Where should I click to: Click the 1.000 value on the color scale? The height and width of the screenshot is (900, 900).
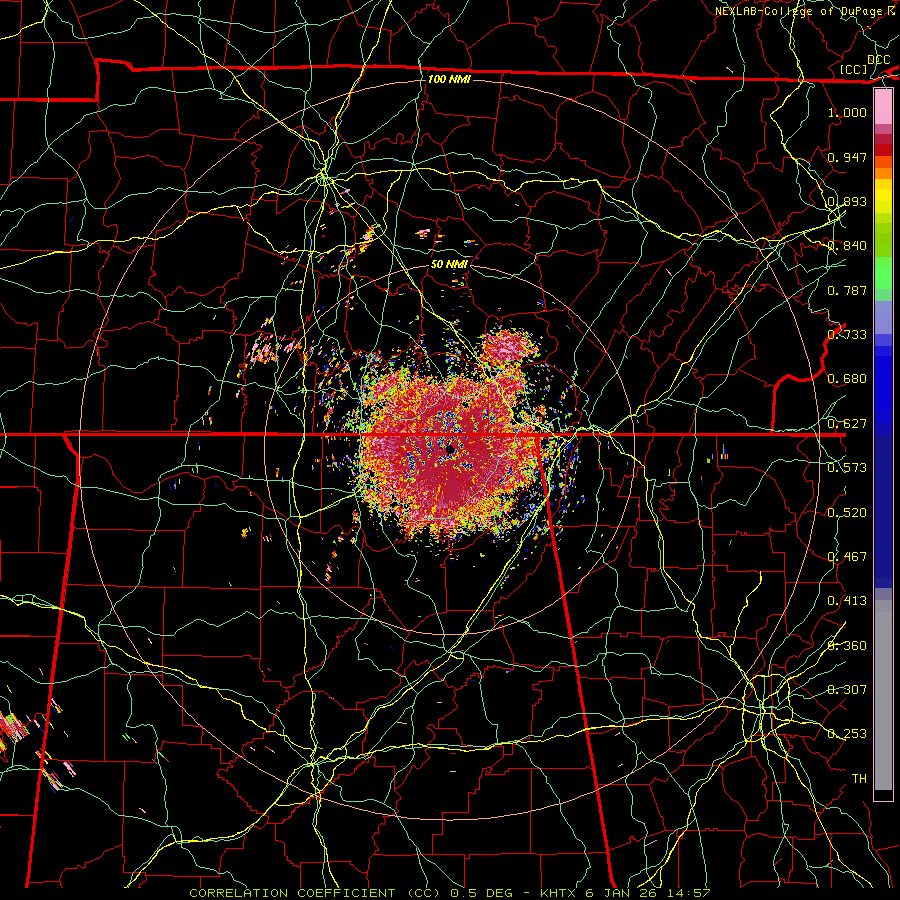click(847, 112)
